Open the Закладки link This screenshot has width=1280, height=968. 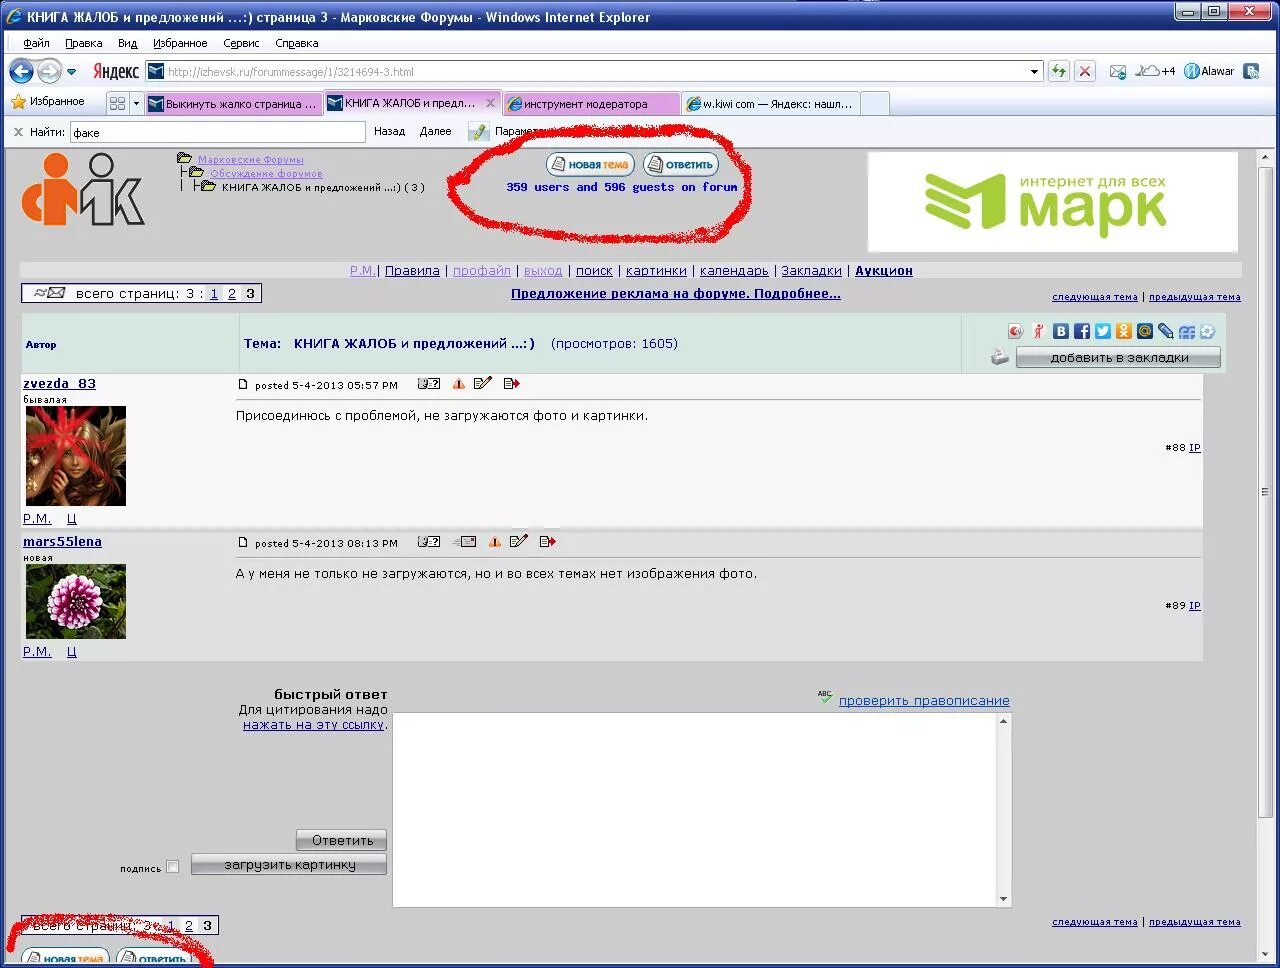click(x=811, y=271)
